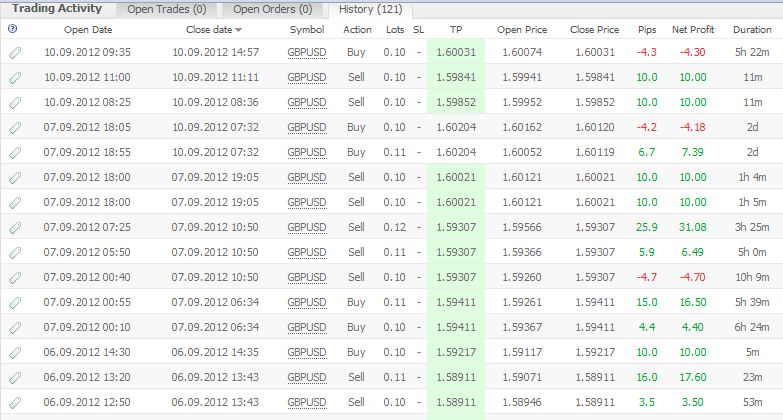Image resolution: width=783 pixels, height=420 pixels.
Task: Switch to the Open Orders (0) tab
Action: click(273, 9)
